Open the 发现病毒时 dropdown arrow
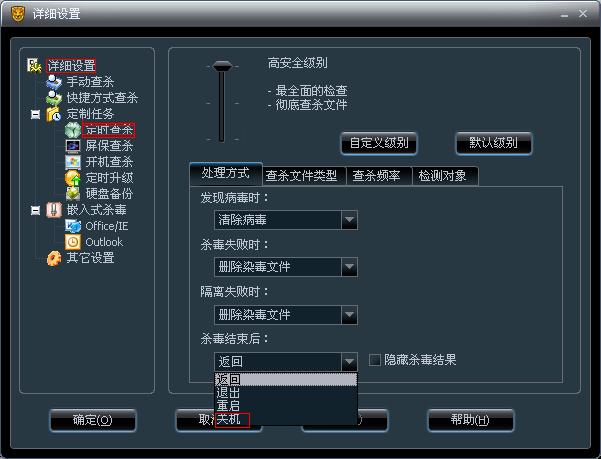Screen dimensions: 601x459 pyautogui.click(x=349, y=220)
